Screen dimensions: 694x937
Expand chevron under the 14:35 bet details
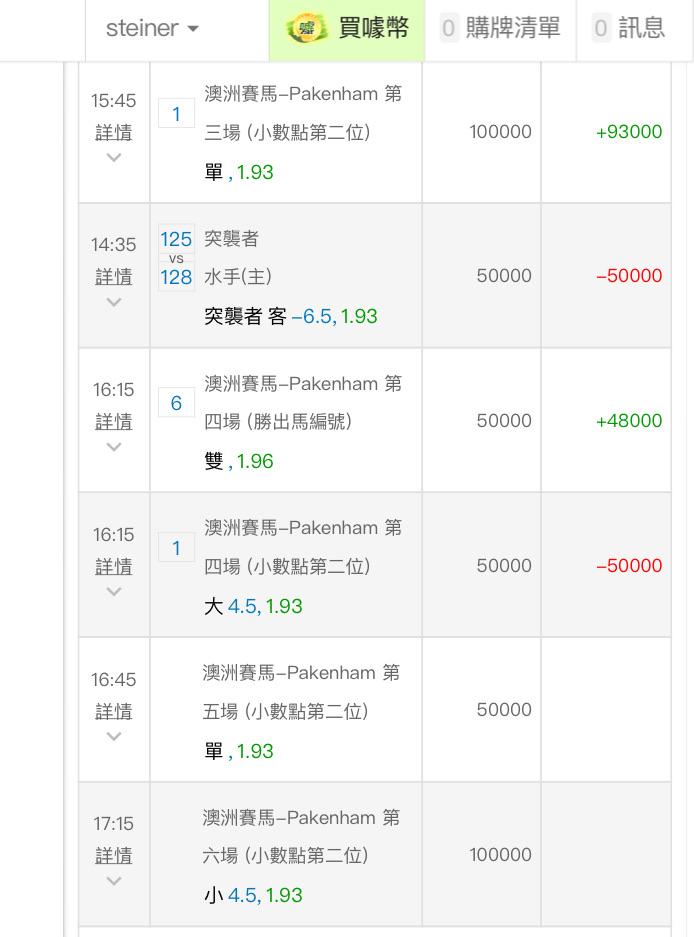(114, 302)
